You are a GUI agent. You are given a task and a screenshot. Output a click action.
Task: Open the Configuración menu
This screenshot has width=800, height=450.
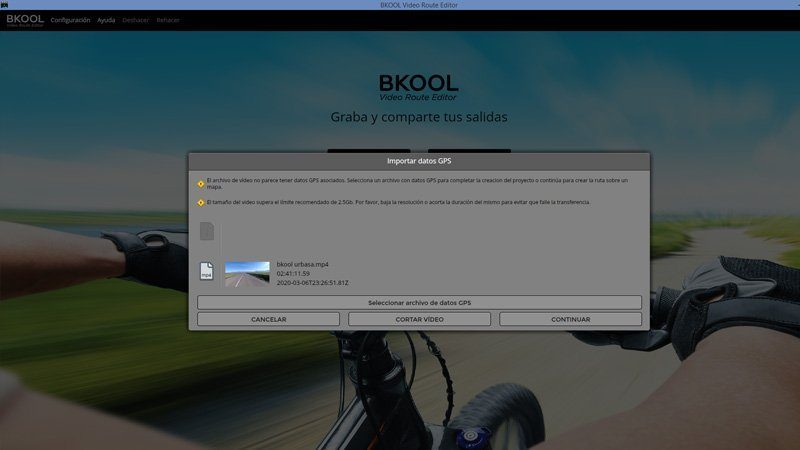pos(70,20)
